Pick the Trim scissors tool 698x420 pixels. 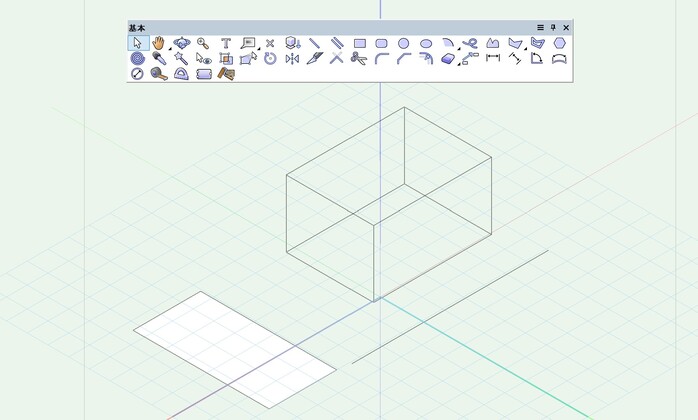359,58
